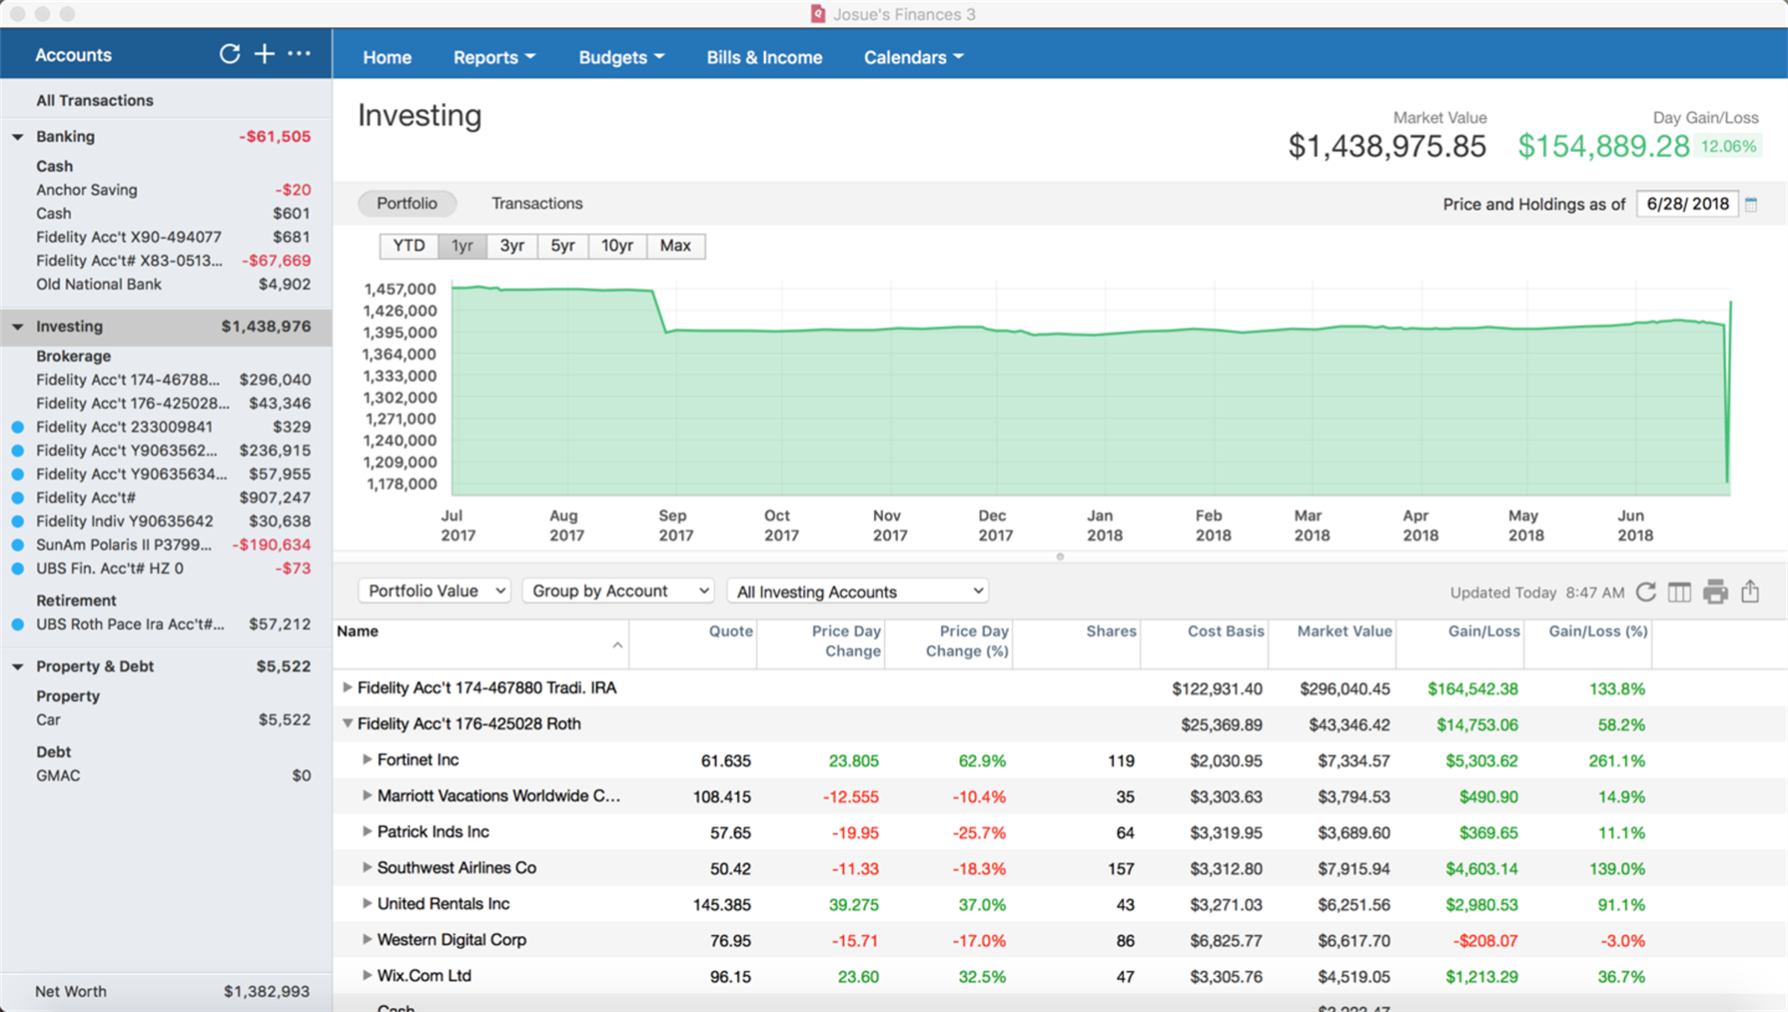Viewport: 1788px width, 1012px height.
Task: Expand the Fidelity Acc't 174-467880 Tradi. IRA row
Action: click(347, 688)
